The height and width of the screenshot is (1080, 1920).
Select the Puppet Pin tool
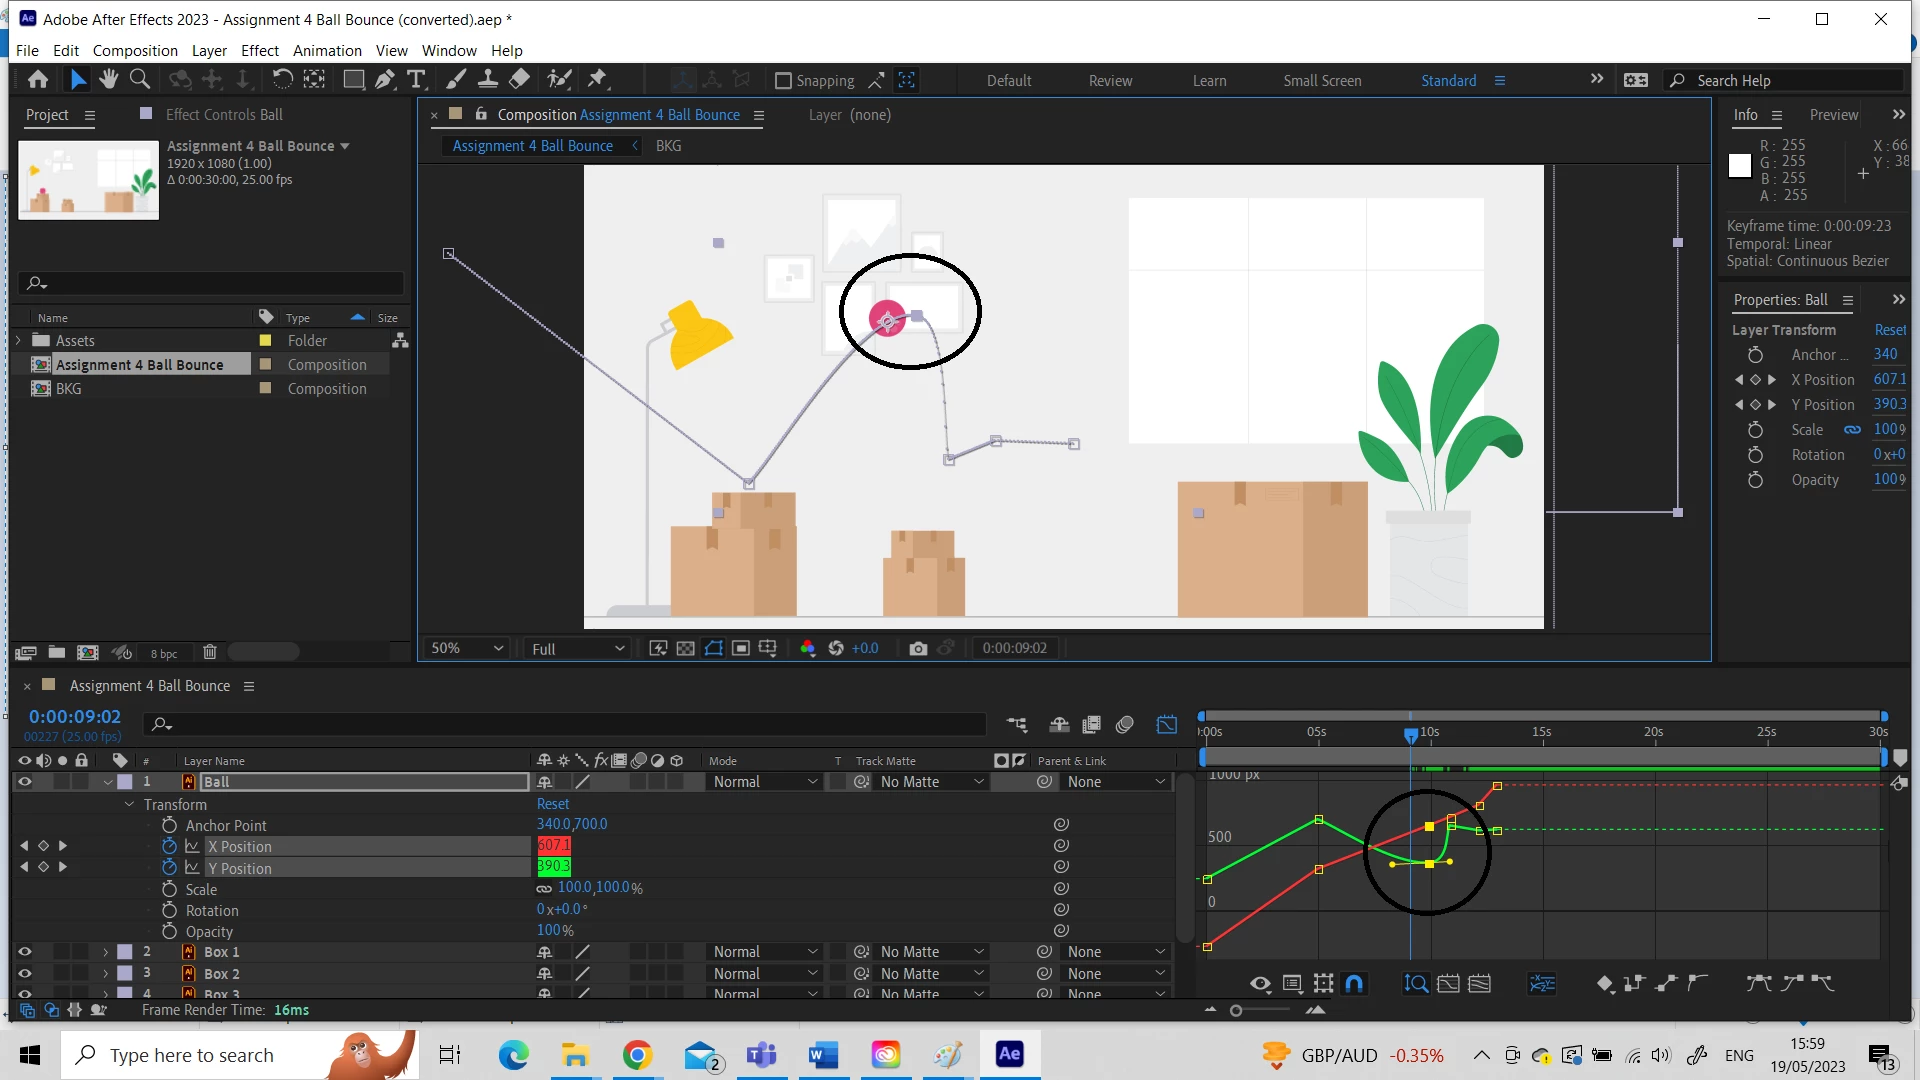597,79
